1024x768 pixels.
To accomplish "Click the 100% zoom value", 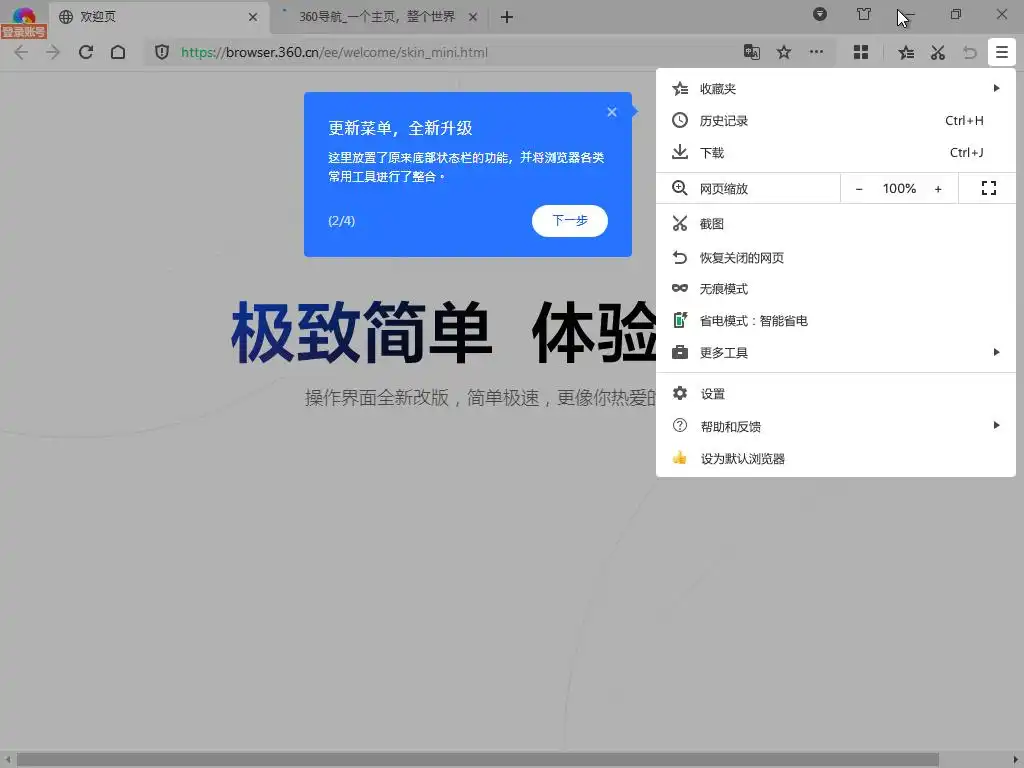I will pyautogui.click(x=899, y=189).
